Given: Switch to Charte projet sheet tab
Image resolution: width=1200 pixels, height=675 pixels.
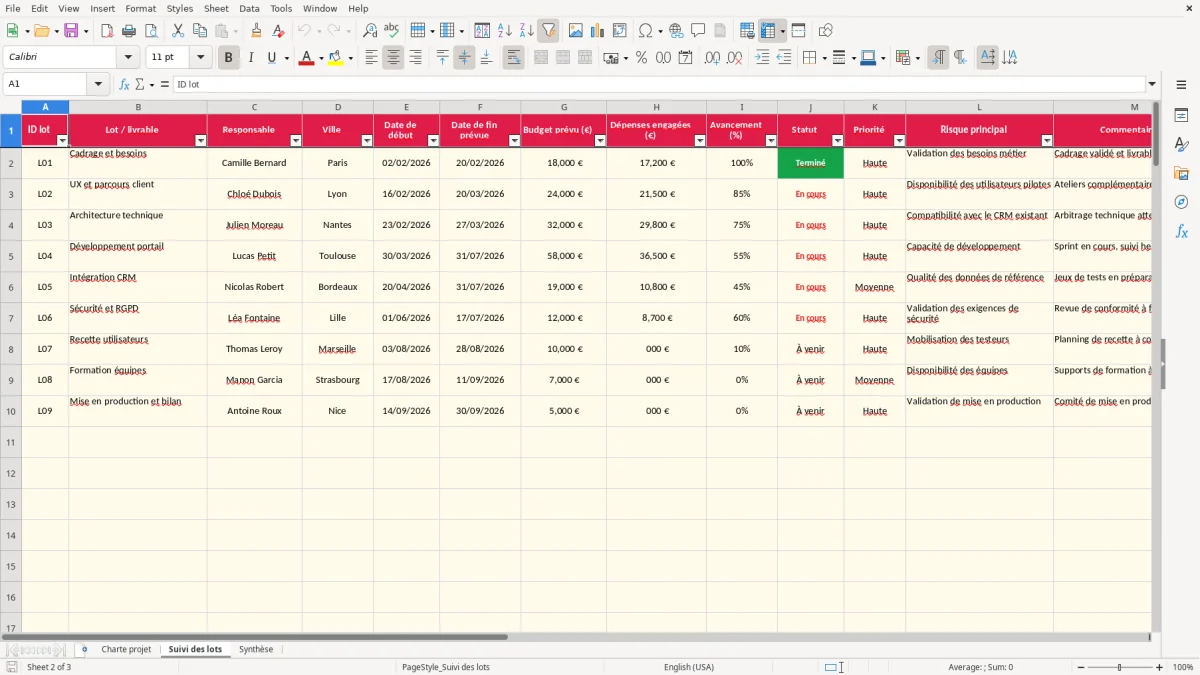Looking at the screenshot, I should click(x=126, y=649).
